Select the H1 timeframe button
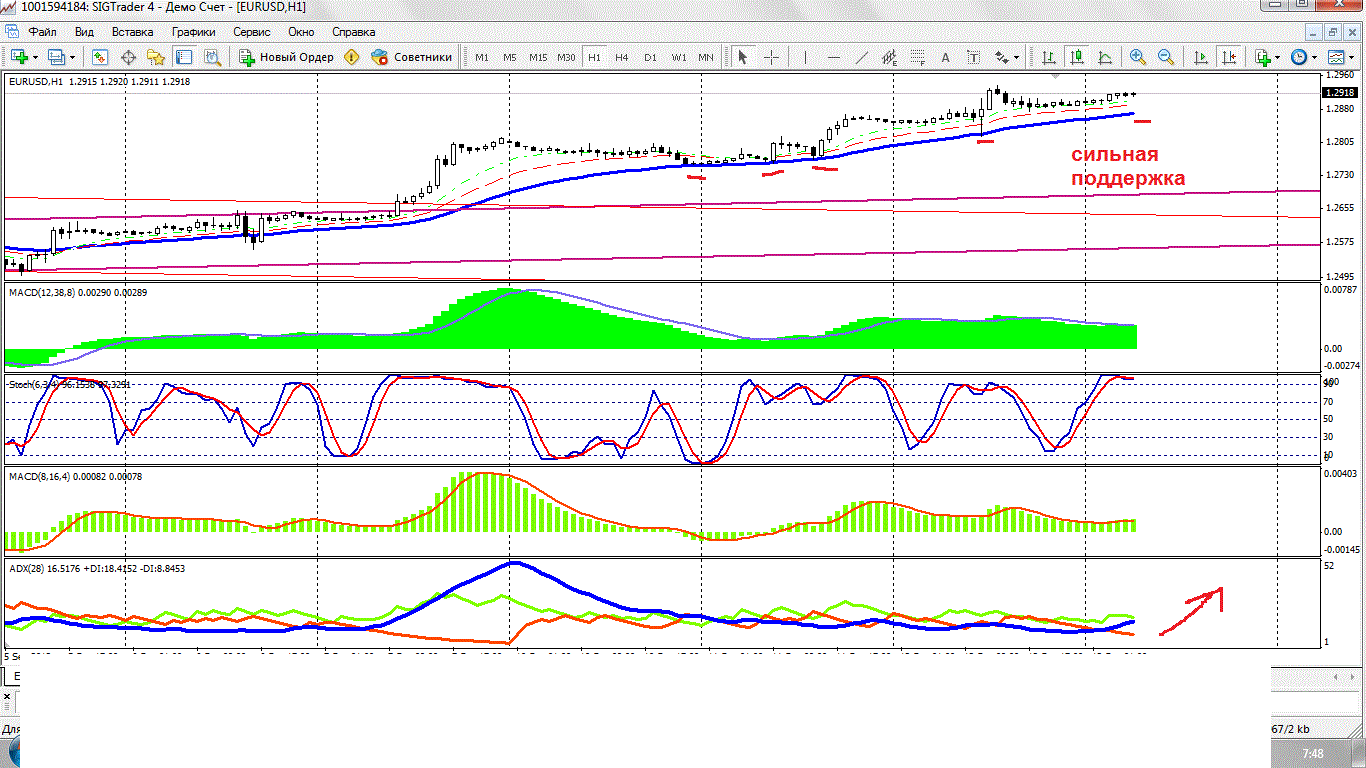This screenshot has width=1366, height=768. click(x=594, y=57)
